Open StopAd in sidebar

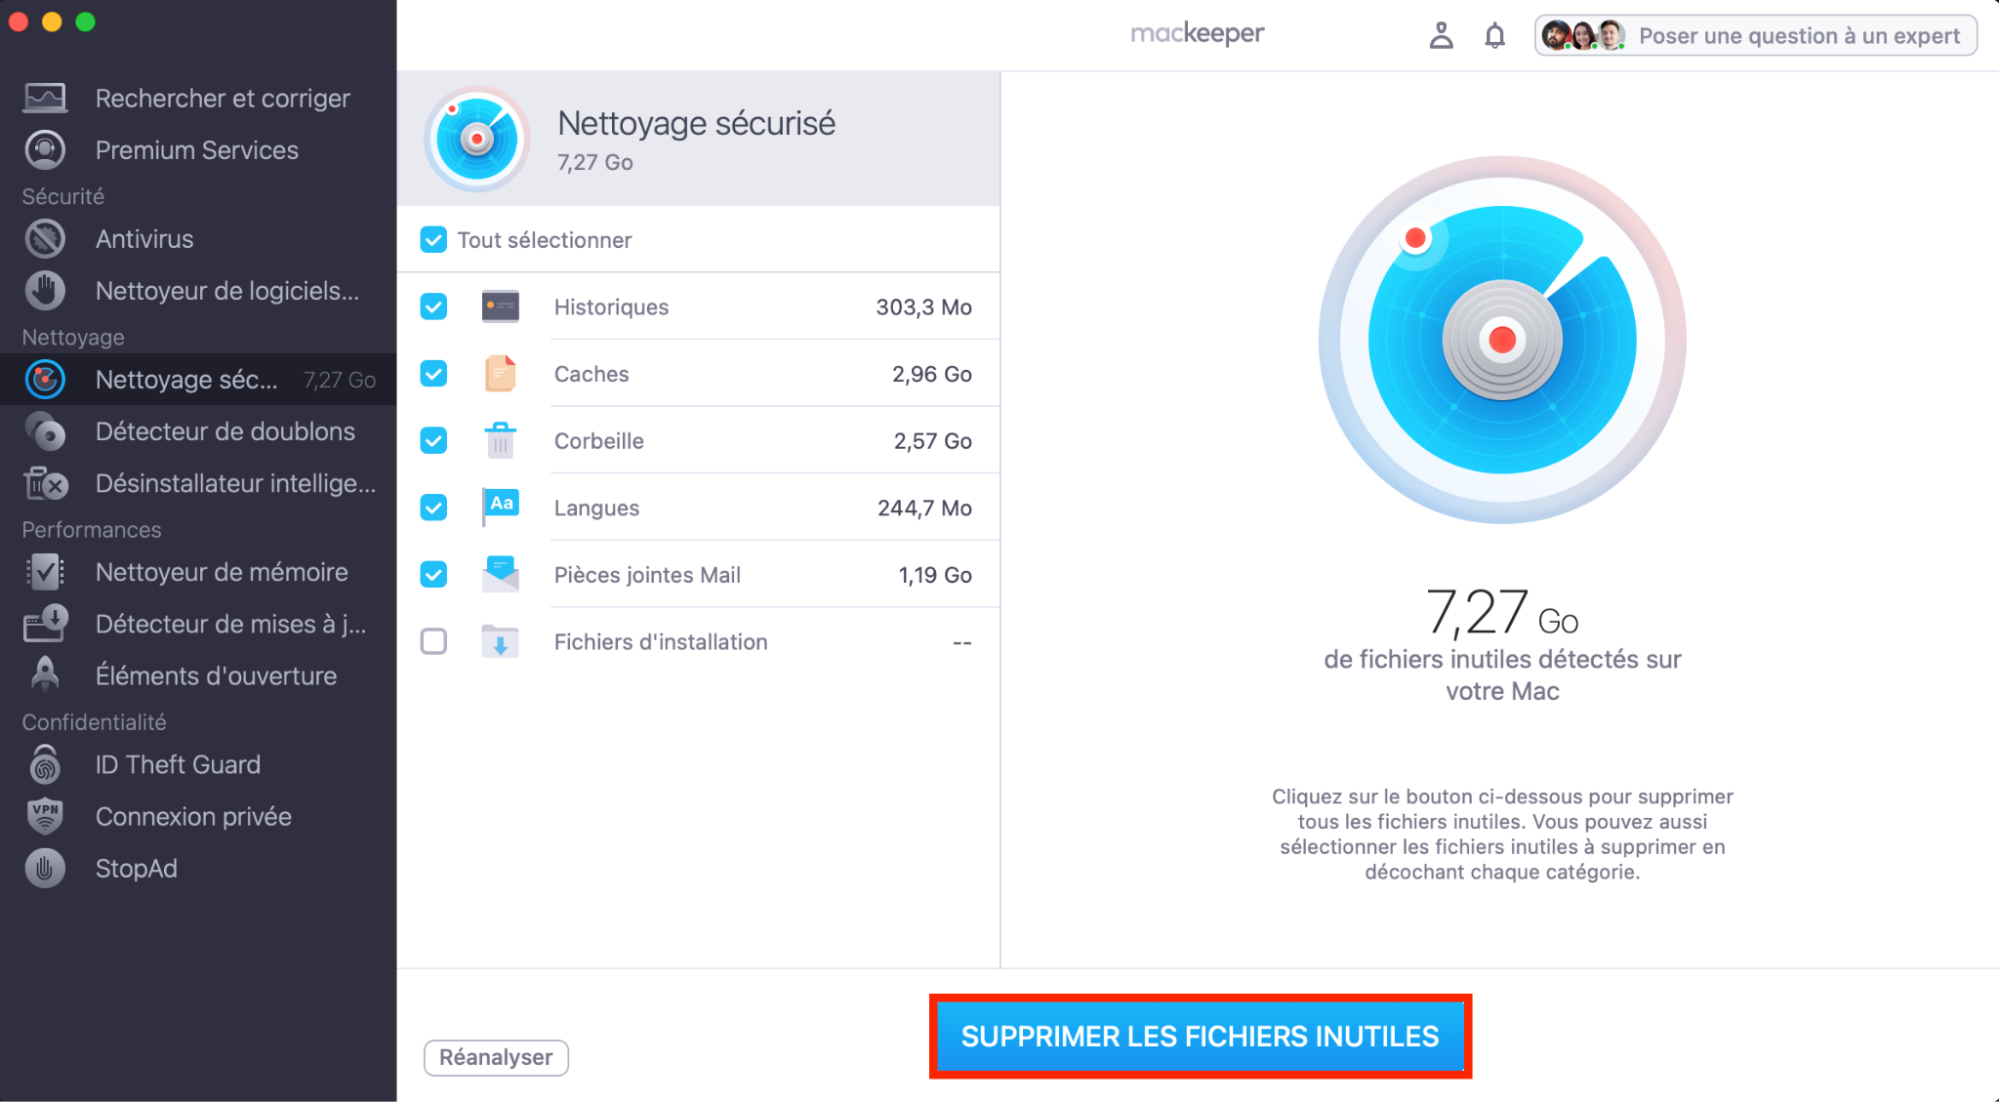(198, 868)
